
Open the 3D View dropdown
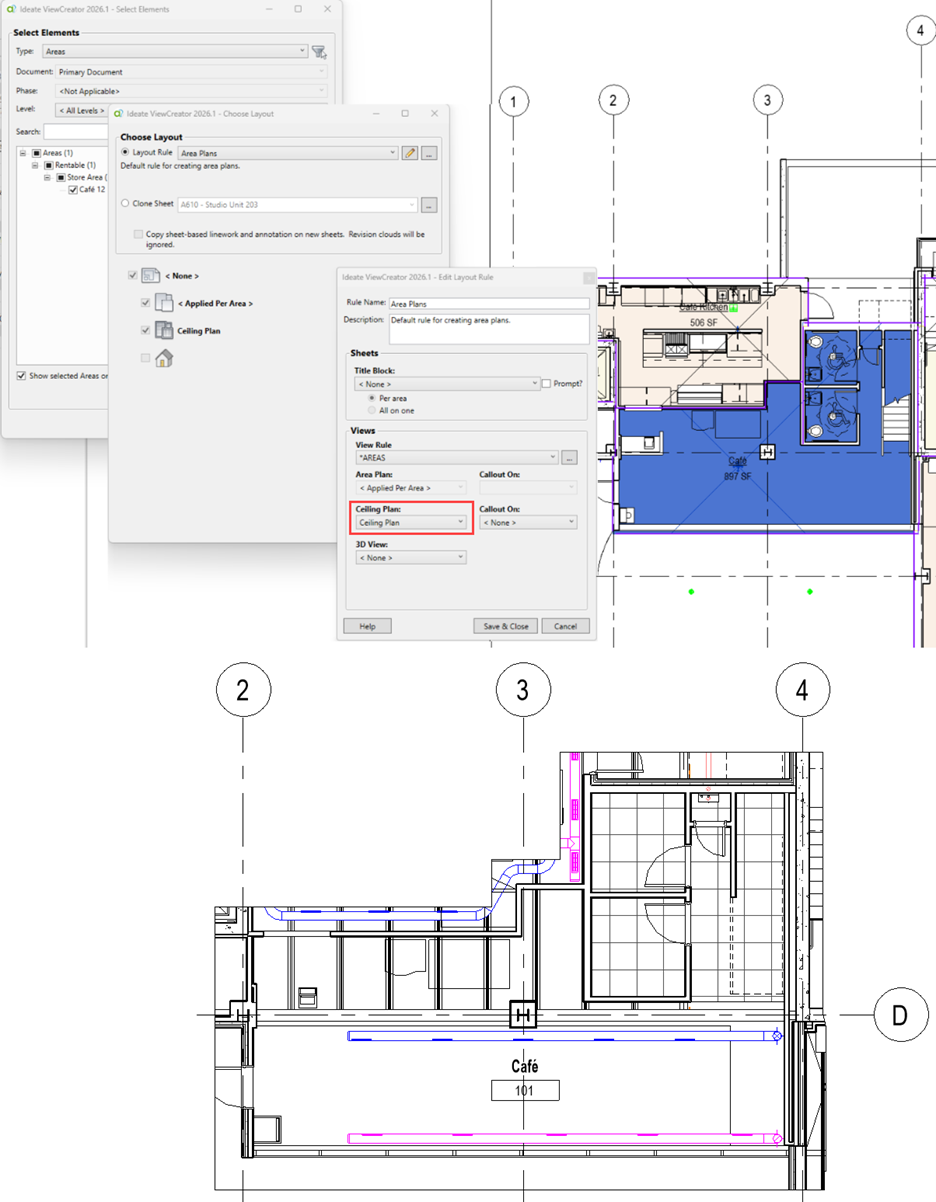(x=411, y=557)
